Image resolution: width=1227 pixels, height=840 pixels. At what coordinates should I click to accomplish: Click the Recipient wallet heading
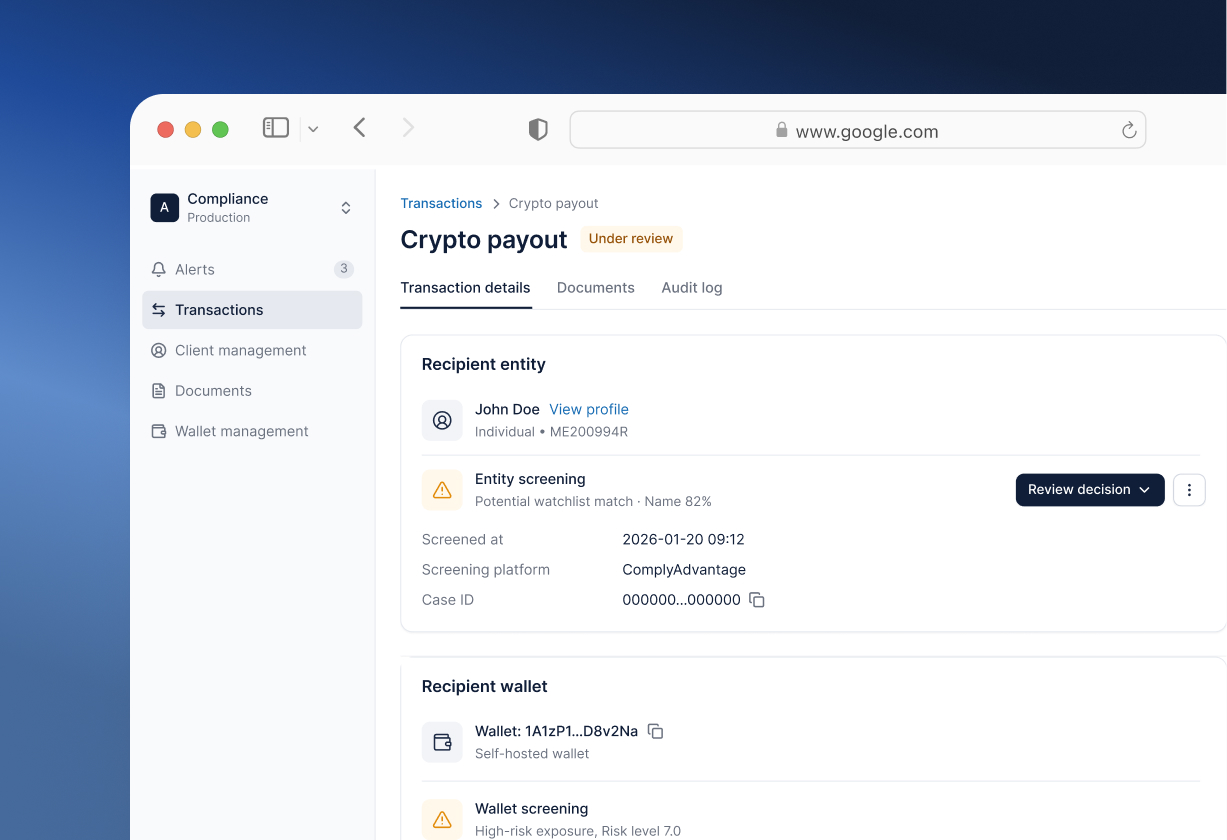click(x=485, y=686)
